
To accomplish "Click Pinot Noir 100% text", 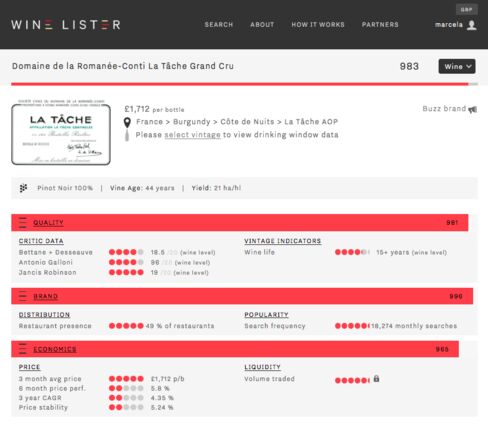I will tap(65, 188).
